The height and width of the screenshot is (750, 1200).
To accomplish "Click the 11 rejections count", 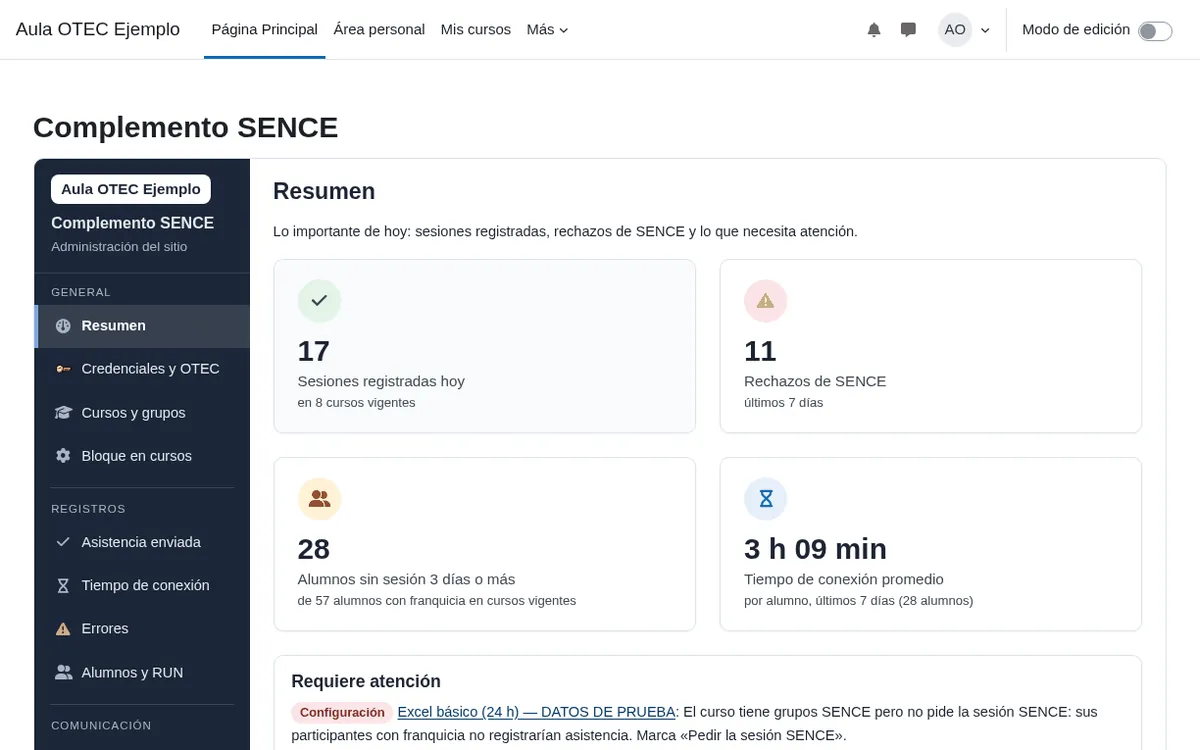I will (x=760, y=351).
